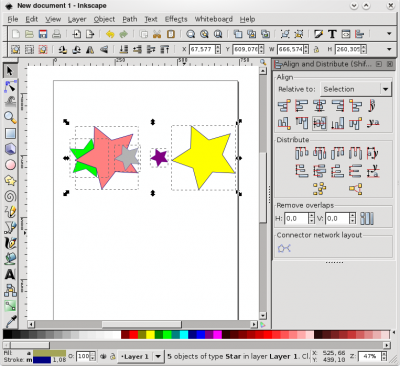Open the File menu

click(x=13, y=19)
